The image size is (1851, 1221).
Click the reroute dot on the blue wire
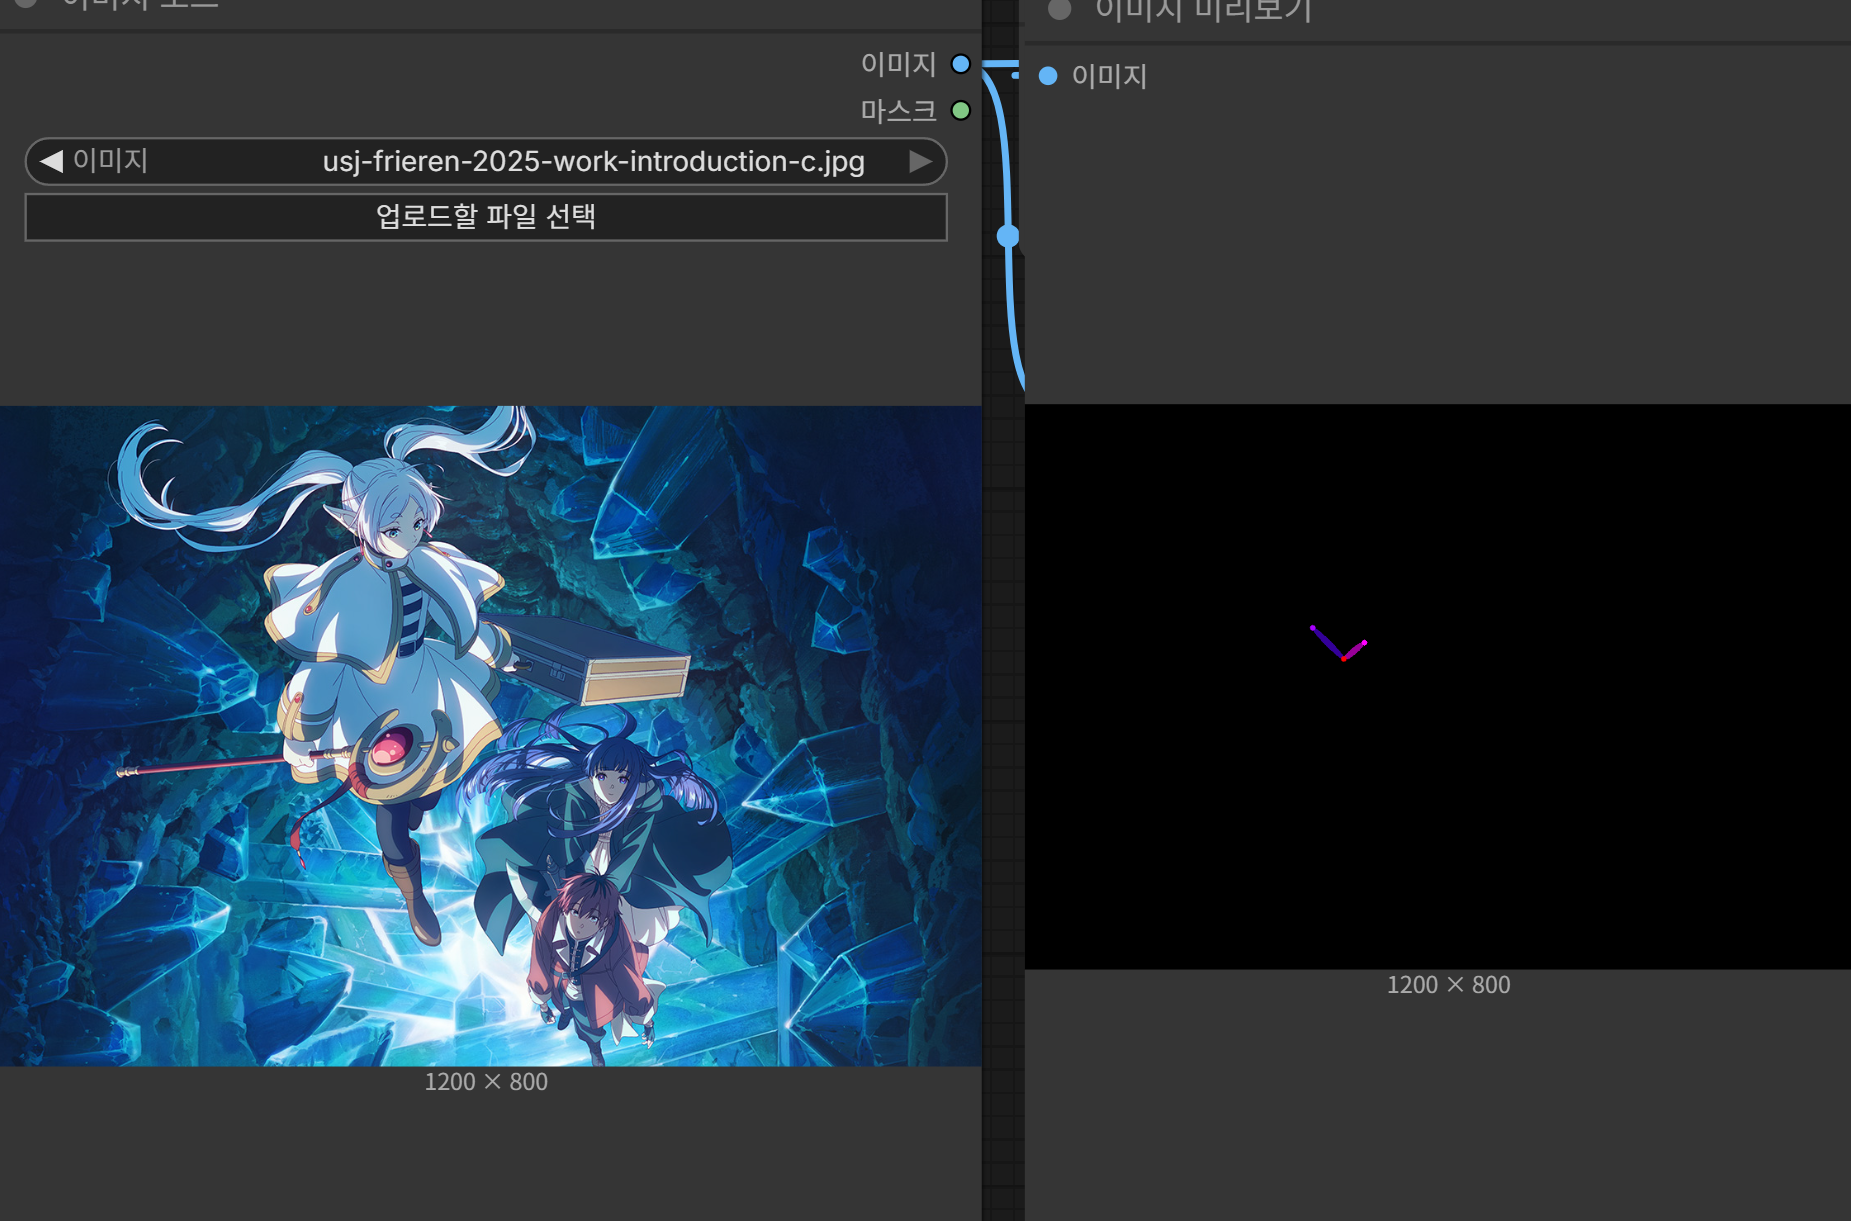click(x=1008, y=236)
